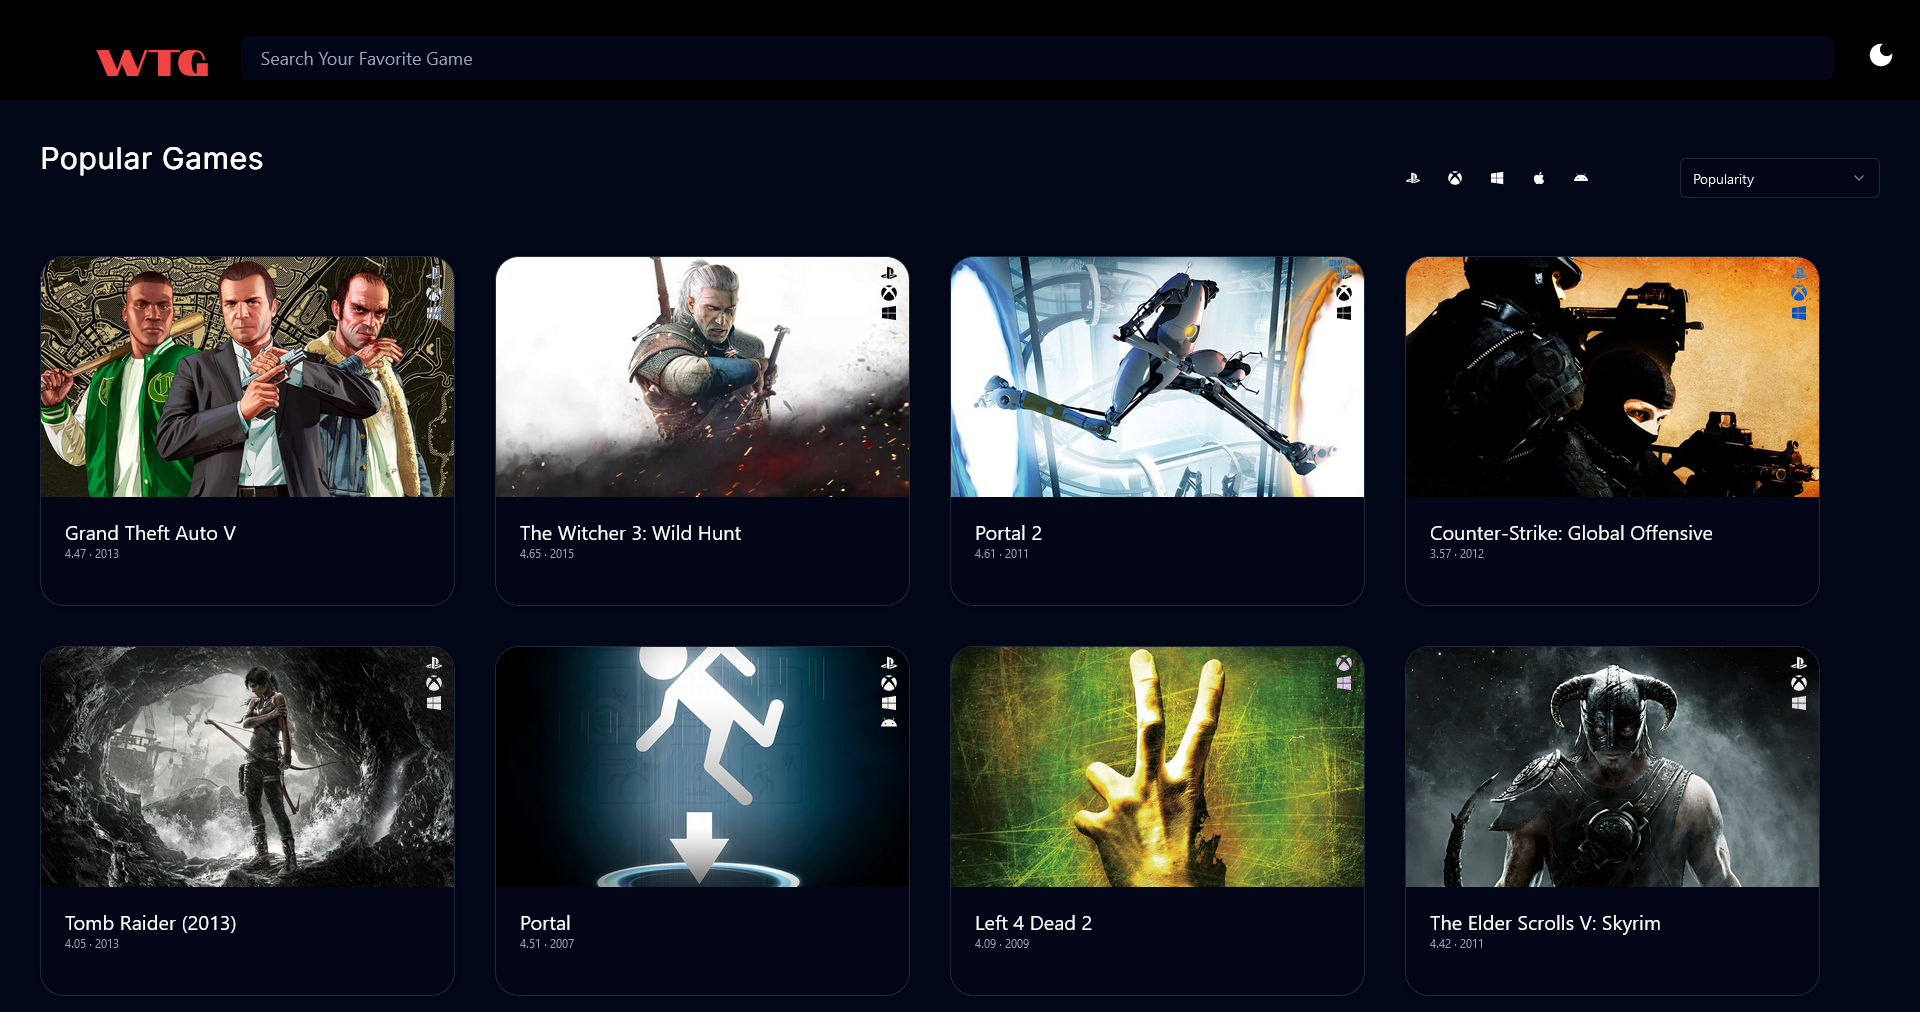Filter games by Xbox platform
Image resolution: width=1920 pixels, height=1012 pixels.
1455,178
